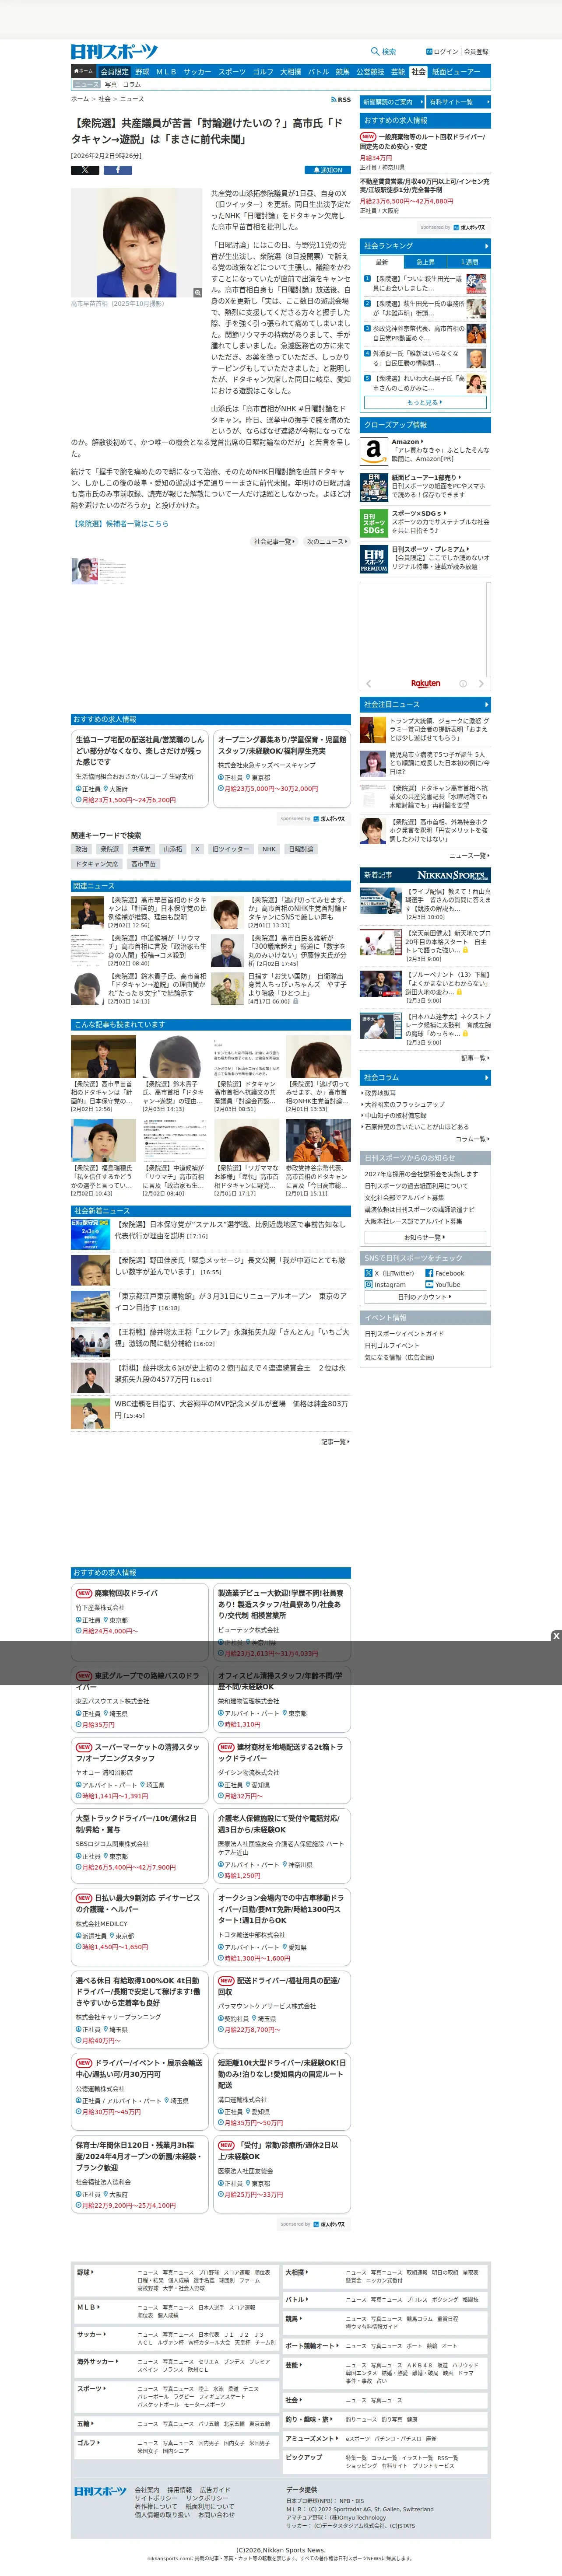Open the 日刊スポーツ PREMIUM icon
The height and width of the screenshot is (2576, 562).
(x=373, y=559)
